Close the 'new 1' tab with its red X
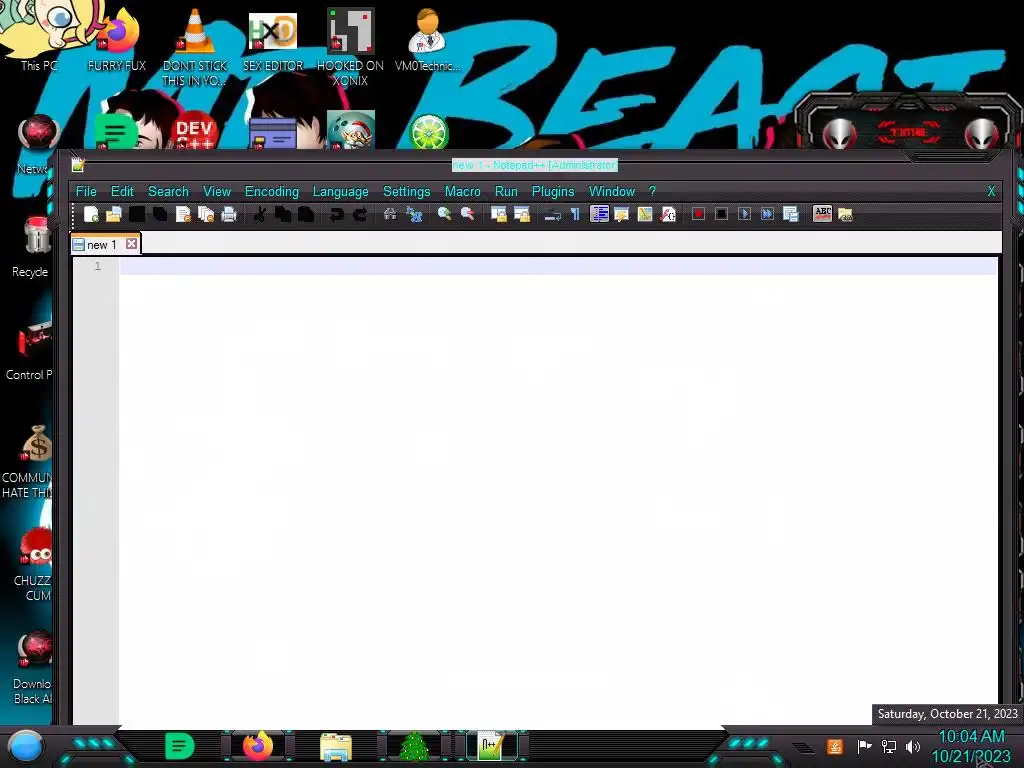This screenshot has width=1024, height=768. pos(131,244)
